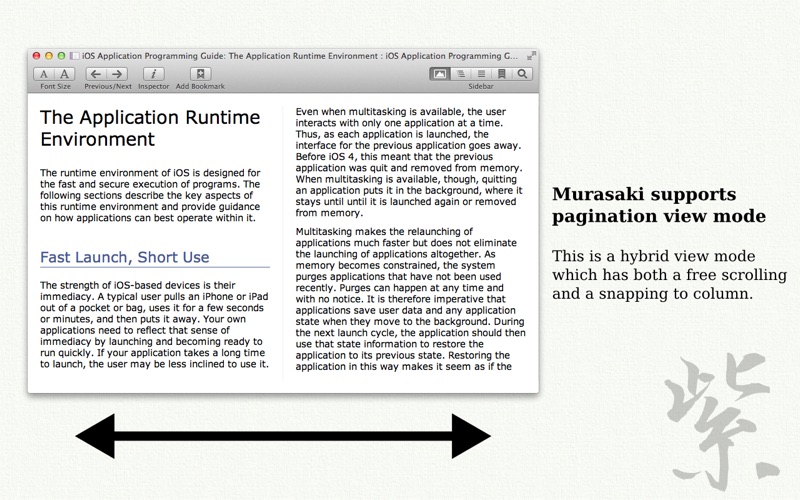Click the 'Fast Launch, Short Use' heading
This screenshot has height=500, width=800.
(x=125, y=257)
